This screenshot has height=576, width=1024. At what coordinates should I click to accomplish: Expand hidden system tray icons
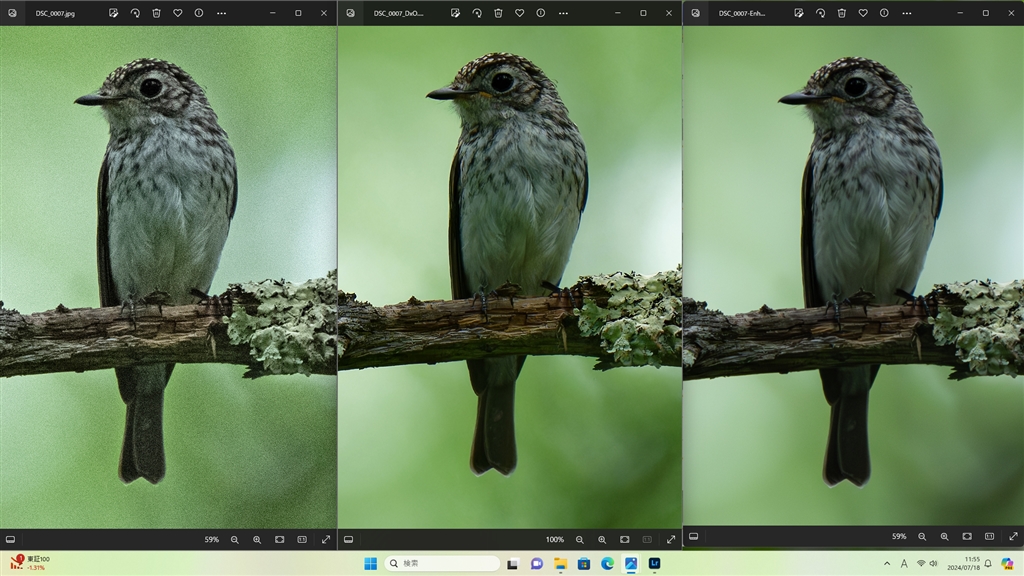pos(886,563)
